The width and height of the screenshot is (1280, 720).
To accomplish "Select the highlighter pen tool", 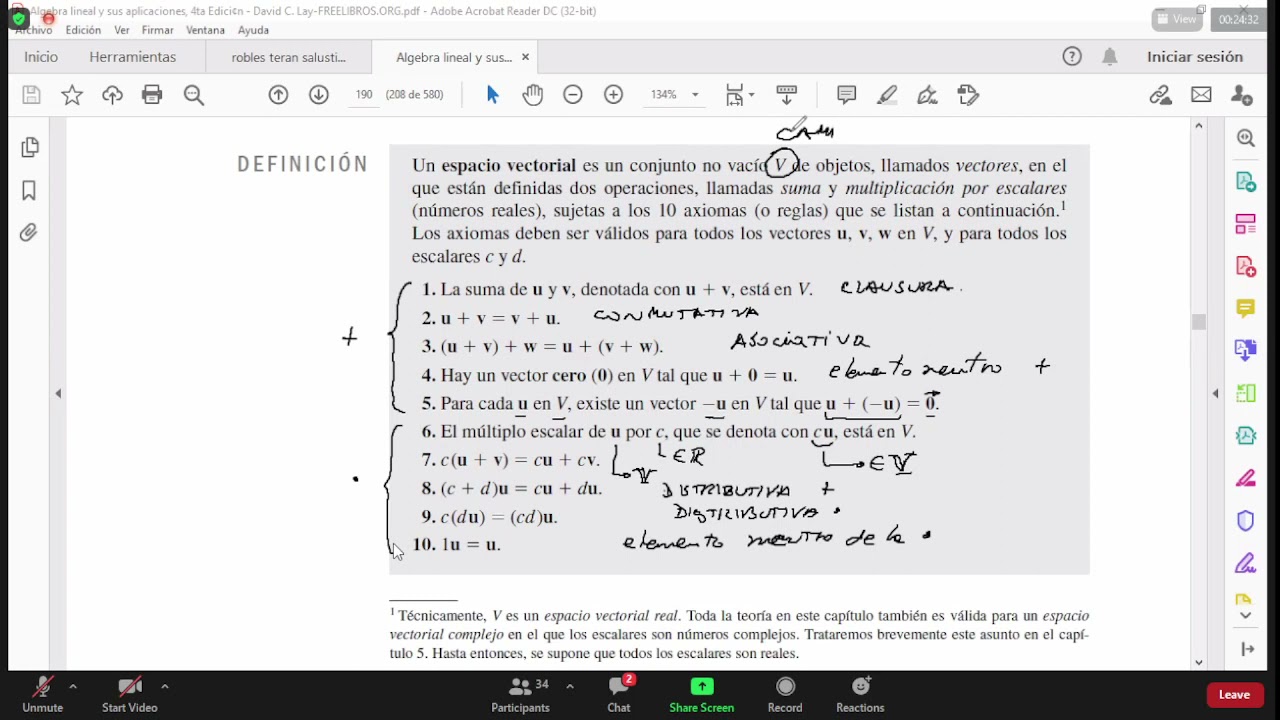I will click(x=887, y=95).
